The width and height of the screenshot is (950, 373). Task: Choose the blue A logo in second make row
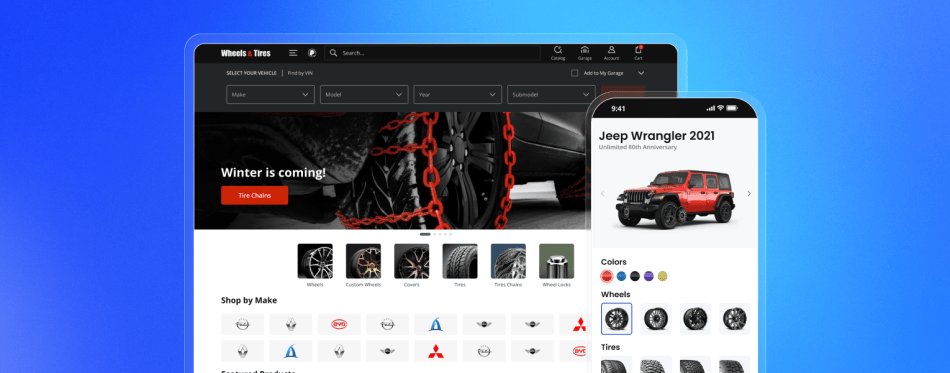[x=291, y=351]
